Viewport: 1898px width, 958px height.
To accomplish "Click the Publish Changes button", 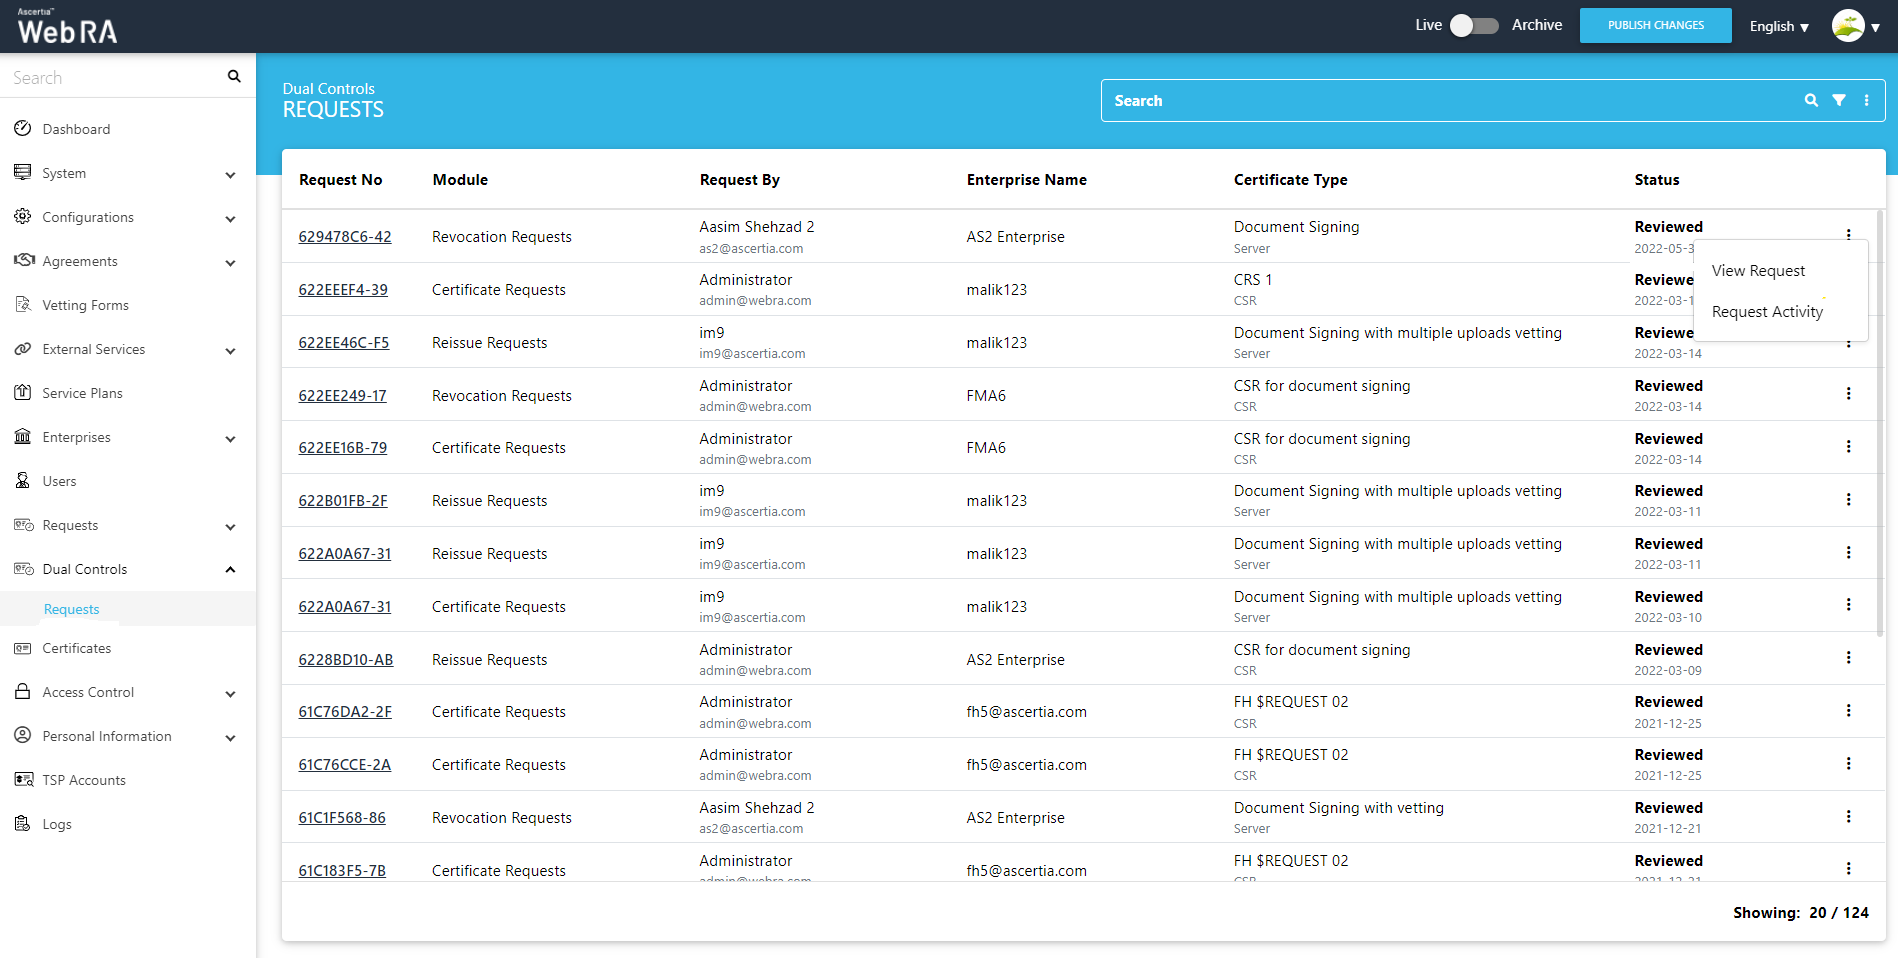I will [1655, 26].
